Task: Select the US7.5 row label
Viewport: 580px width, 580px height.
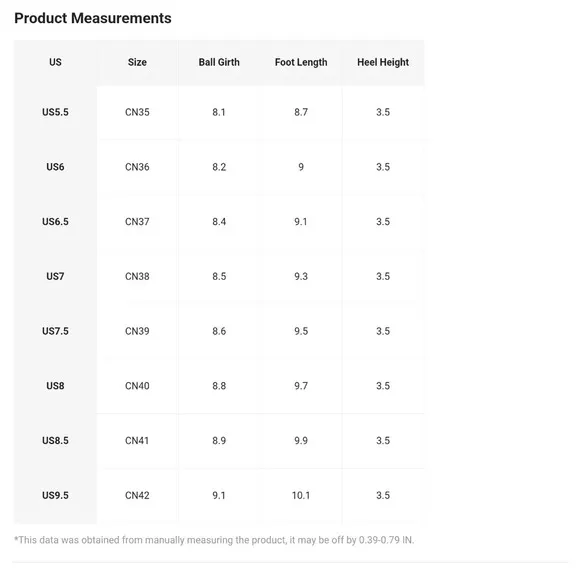Action: click(55, 331)
